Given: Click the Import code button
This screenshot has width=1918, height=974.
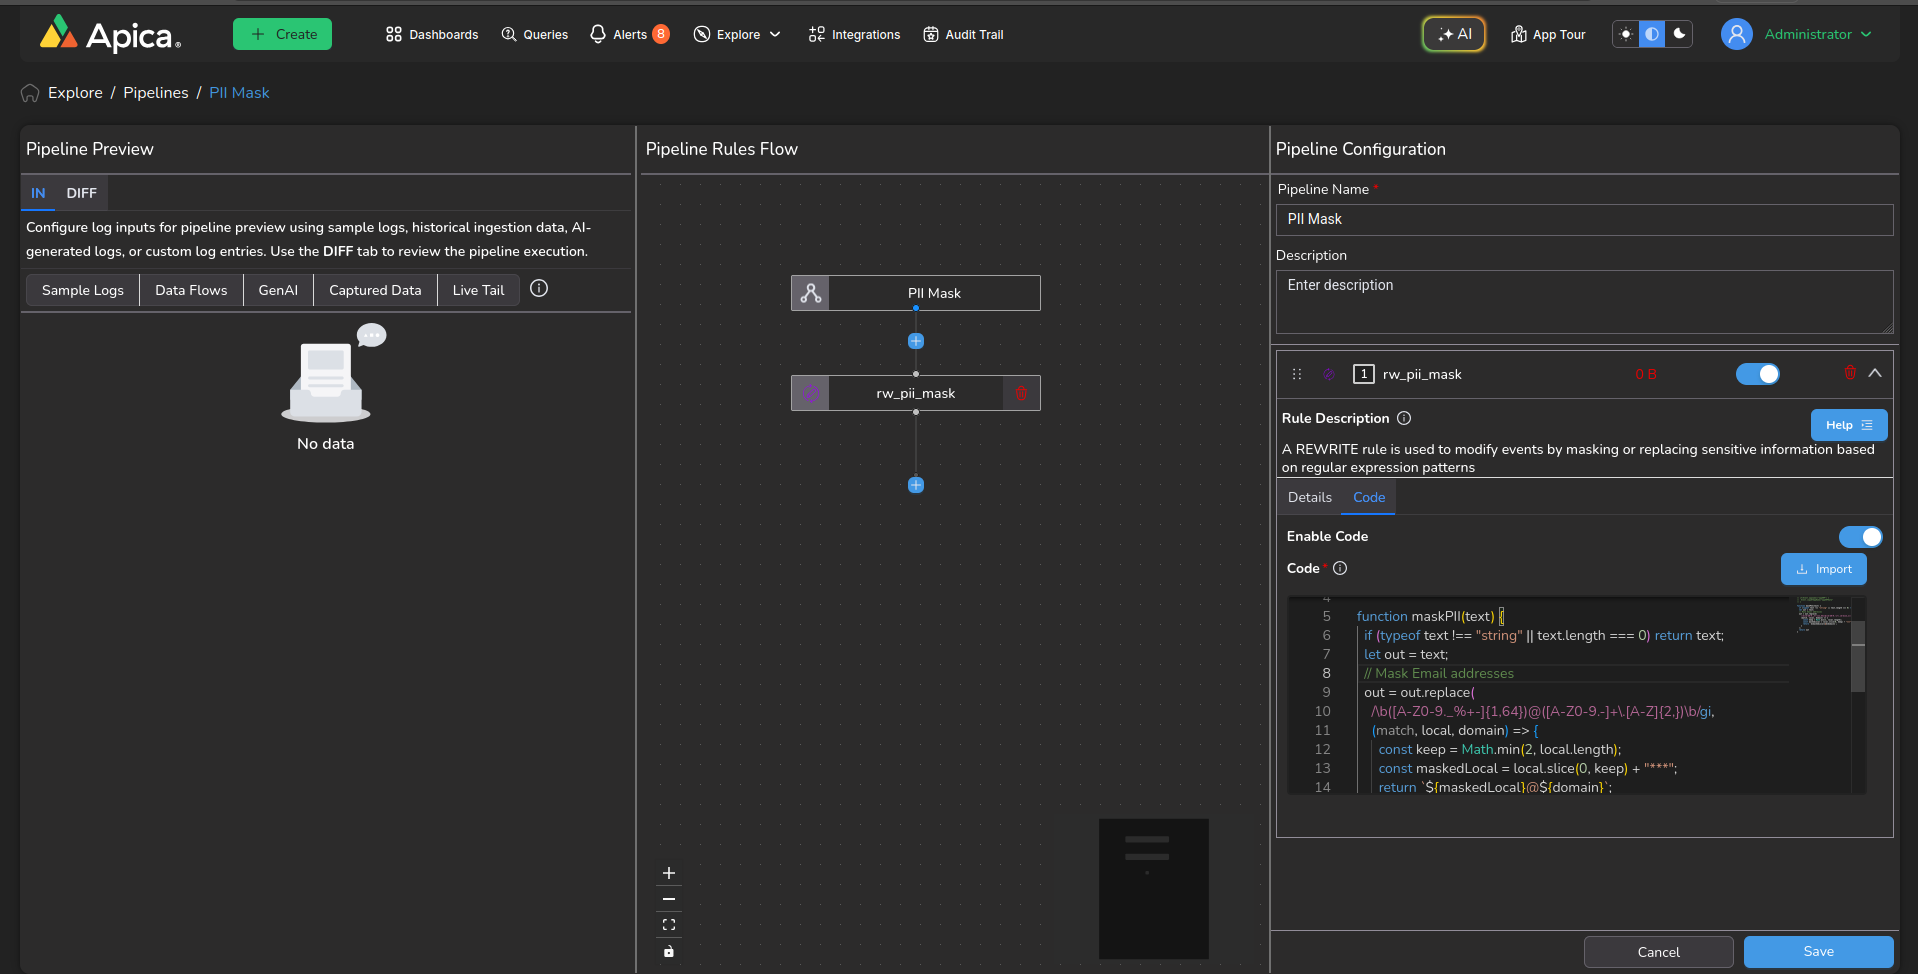Looking at the screenshot, I should pos(1823,569).
